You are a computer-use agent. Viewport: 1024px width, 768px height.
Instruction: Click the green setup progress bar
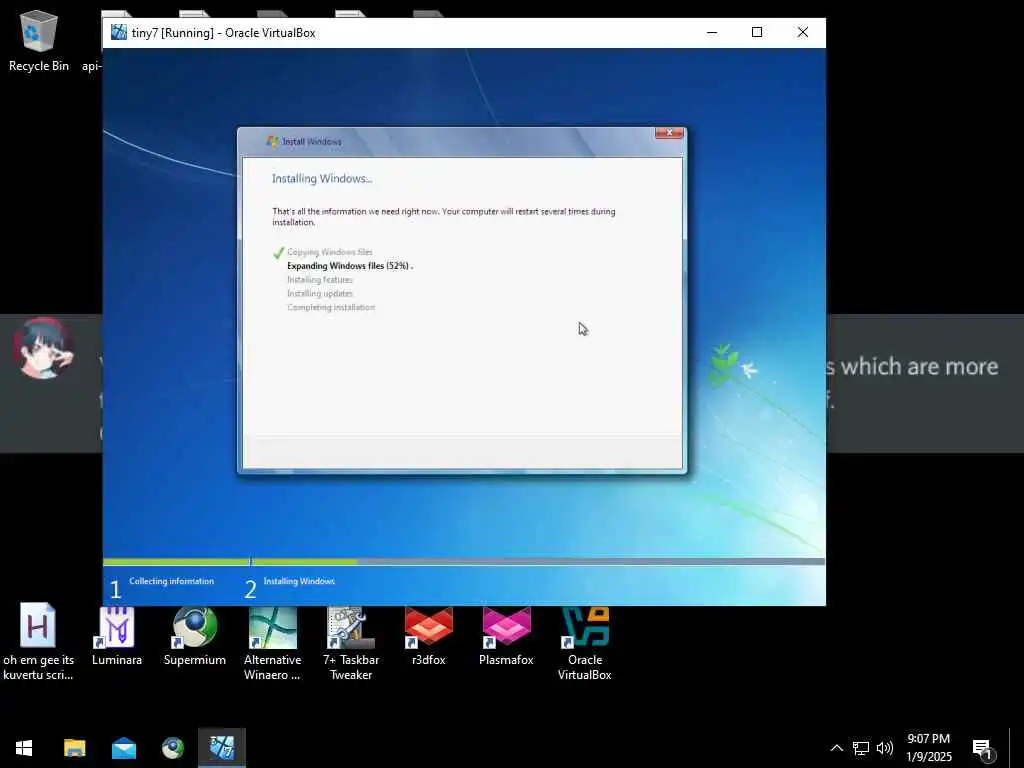tap(230, 562)
